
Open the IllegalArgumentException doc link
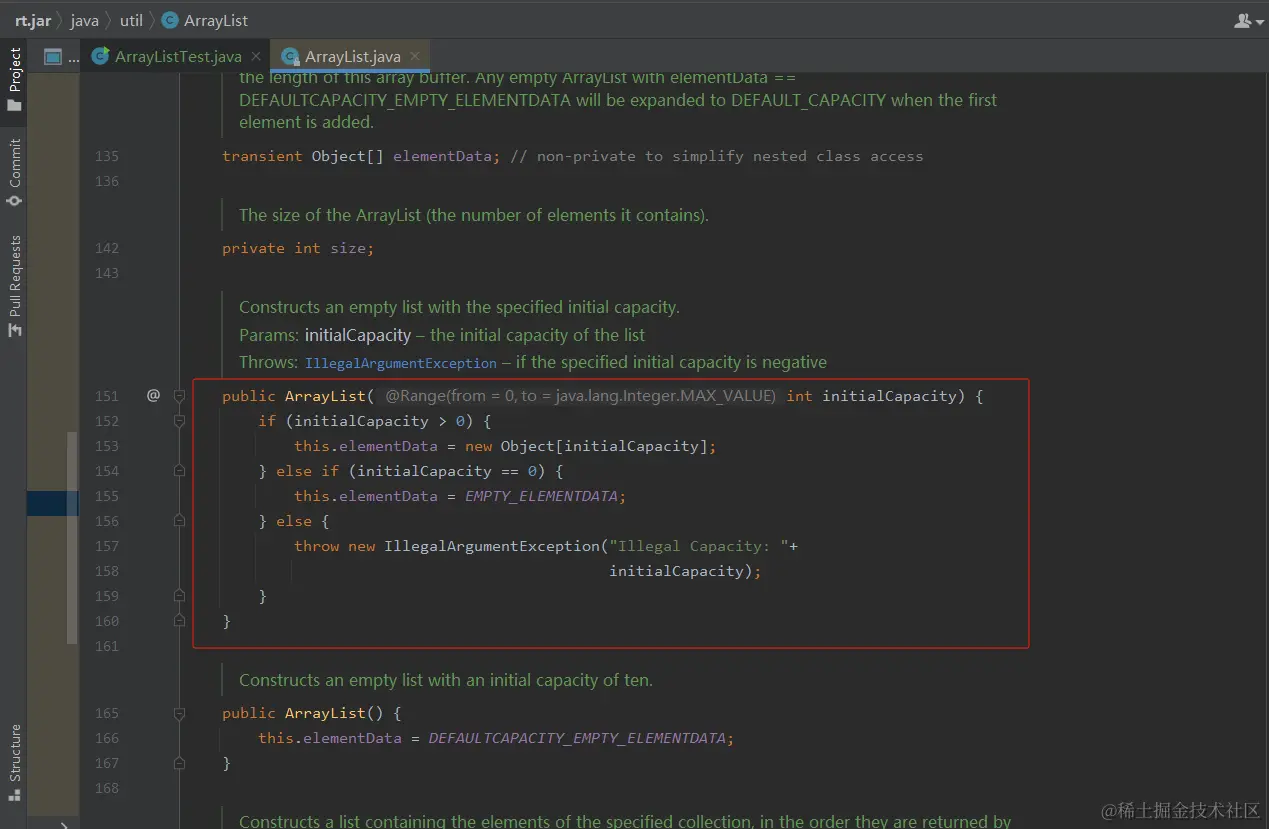pyautogui.click(x=400, y=363)
